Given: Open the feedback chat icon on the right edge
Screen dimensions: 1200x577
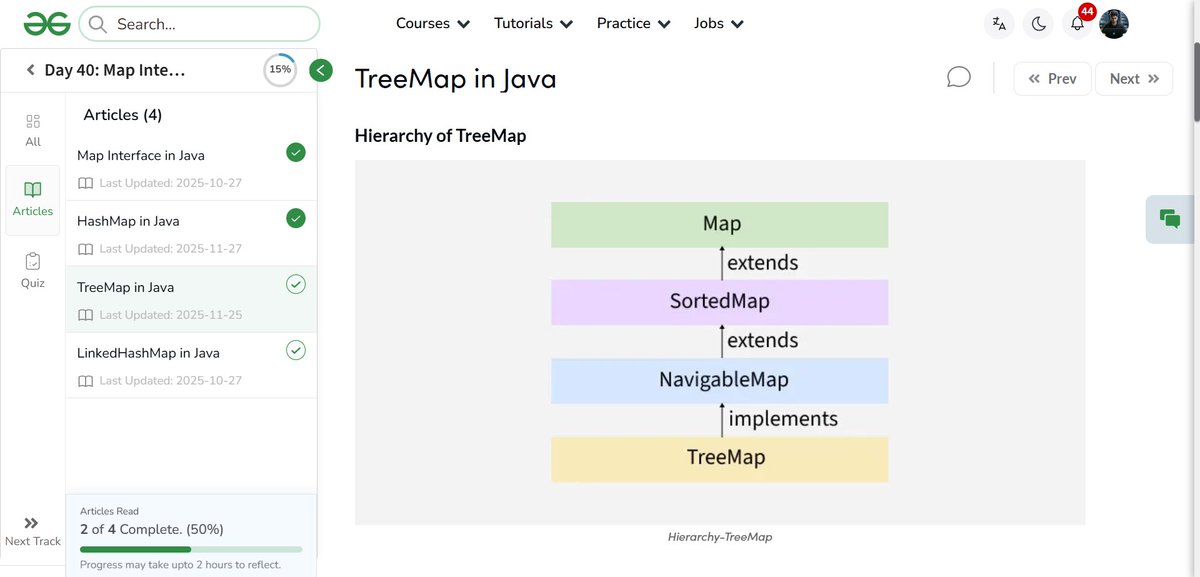Looking at the screenshot, I should click(x=1170, y=218).
